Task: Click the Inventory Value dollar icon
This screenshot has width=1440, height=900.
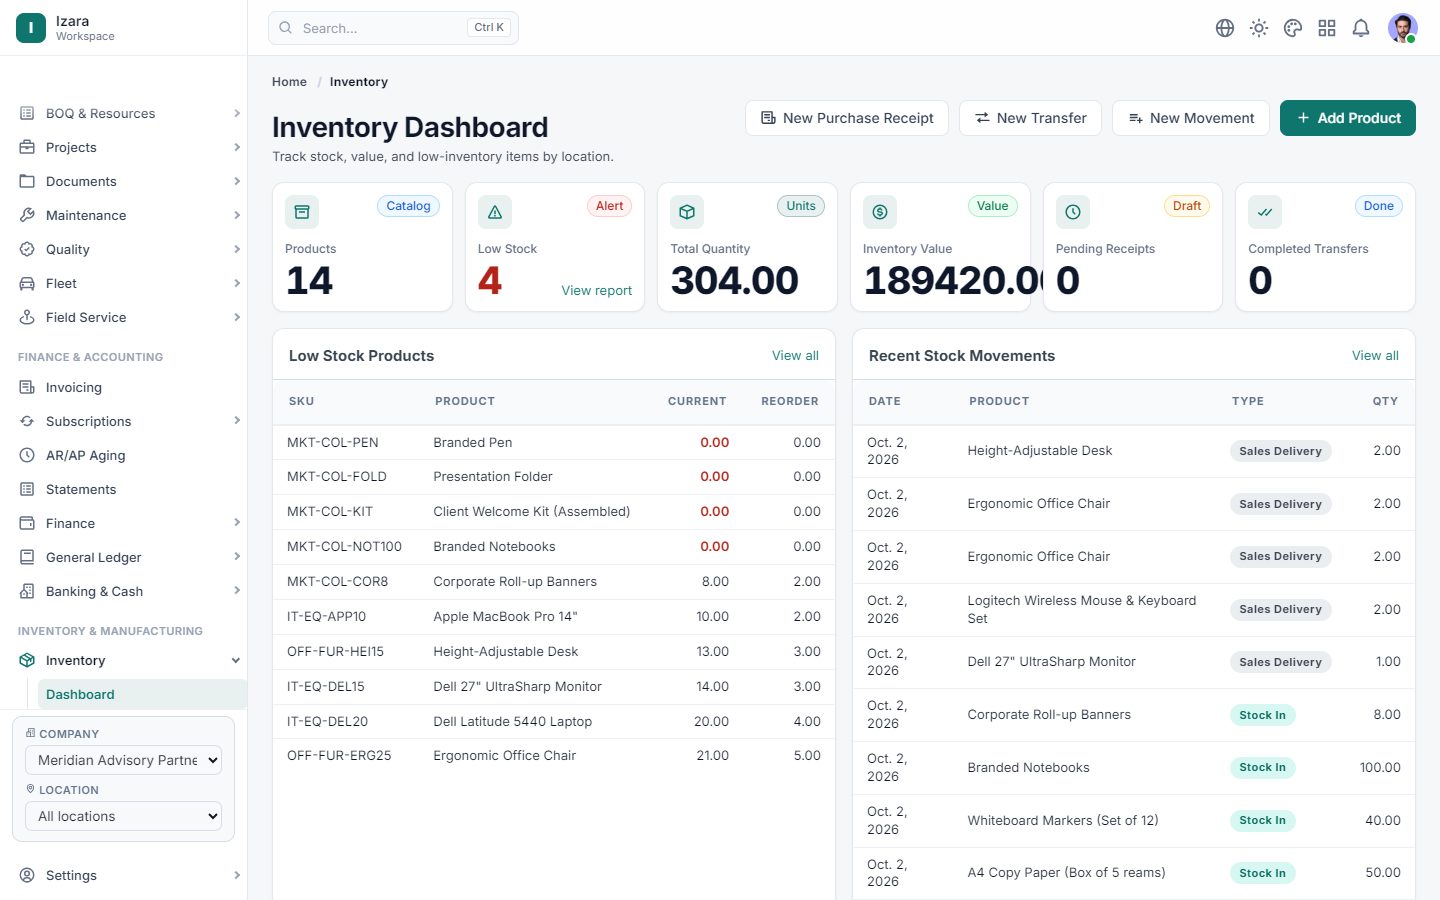Action: point(880,212)
